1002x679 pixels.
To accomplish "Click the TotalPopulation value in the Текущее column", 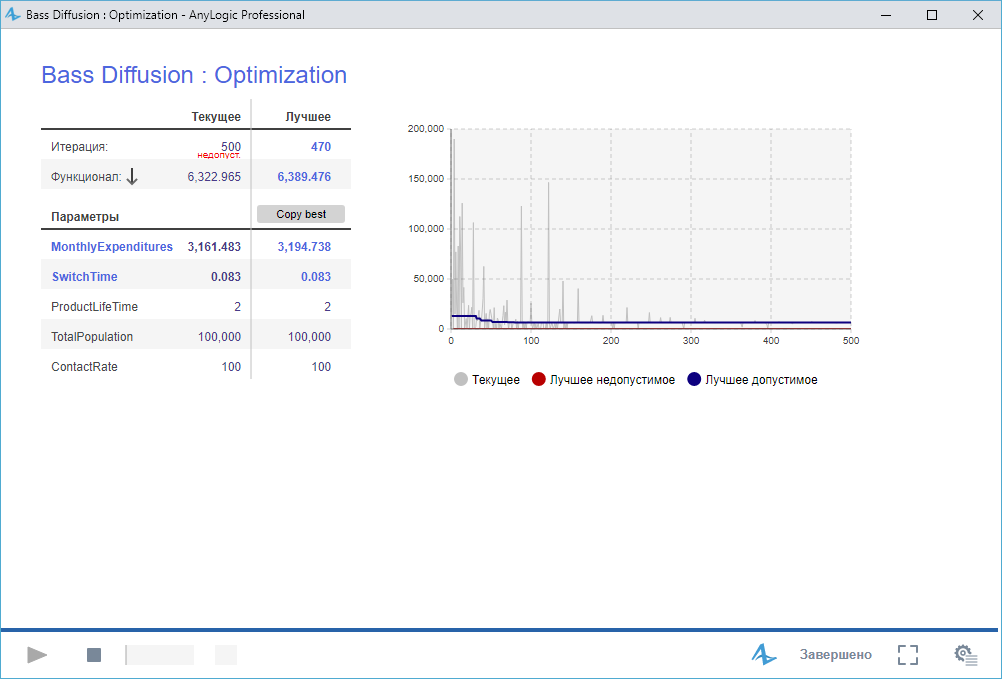I will pyautogui.click(x=219, y=337).
